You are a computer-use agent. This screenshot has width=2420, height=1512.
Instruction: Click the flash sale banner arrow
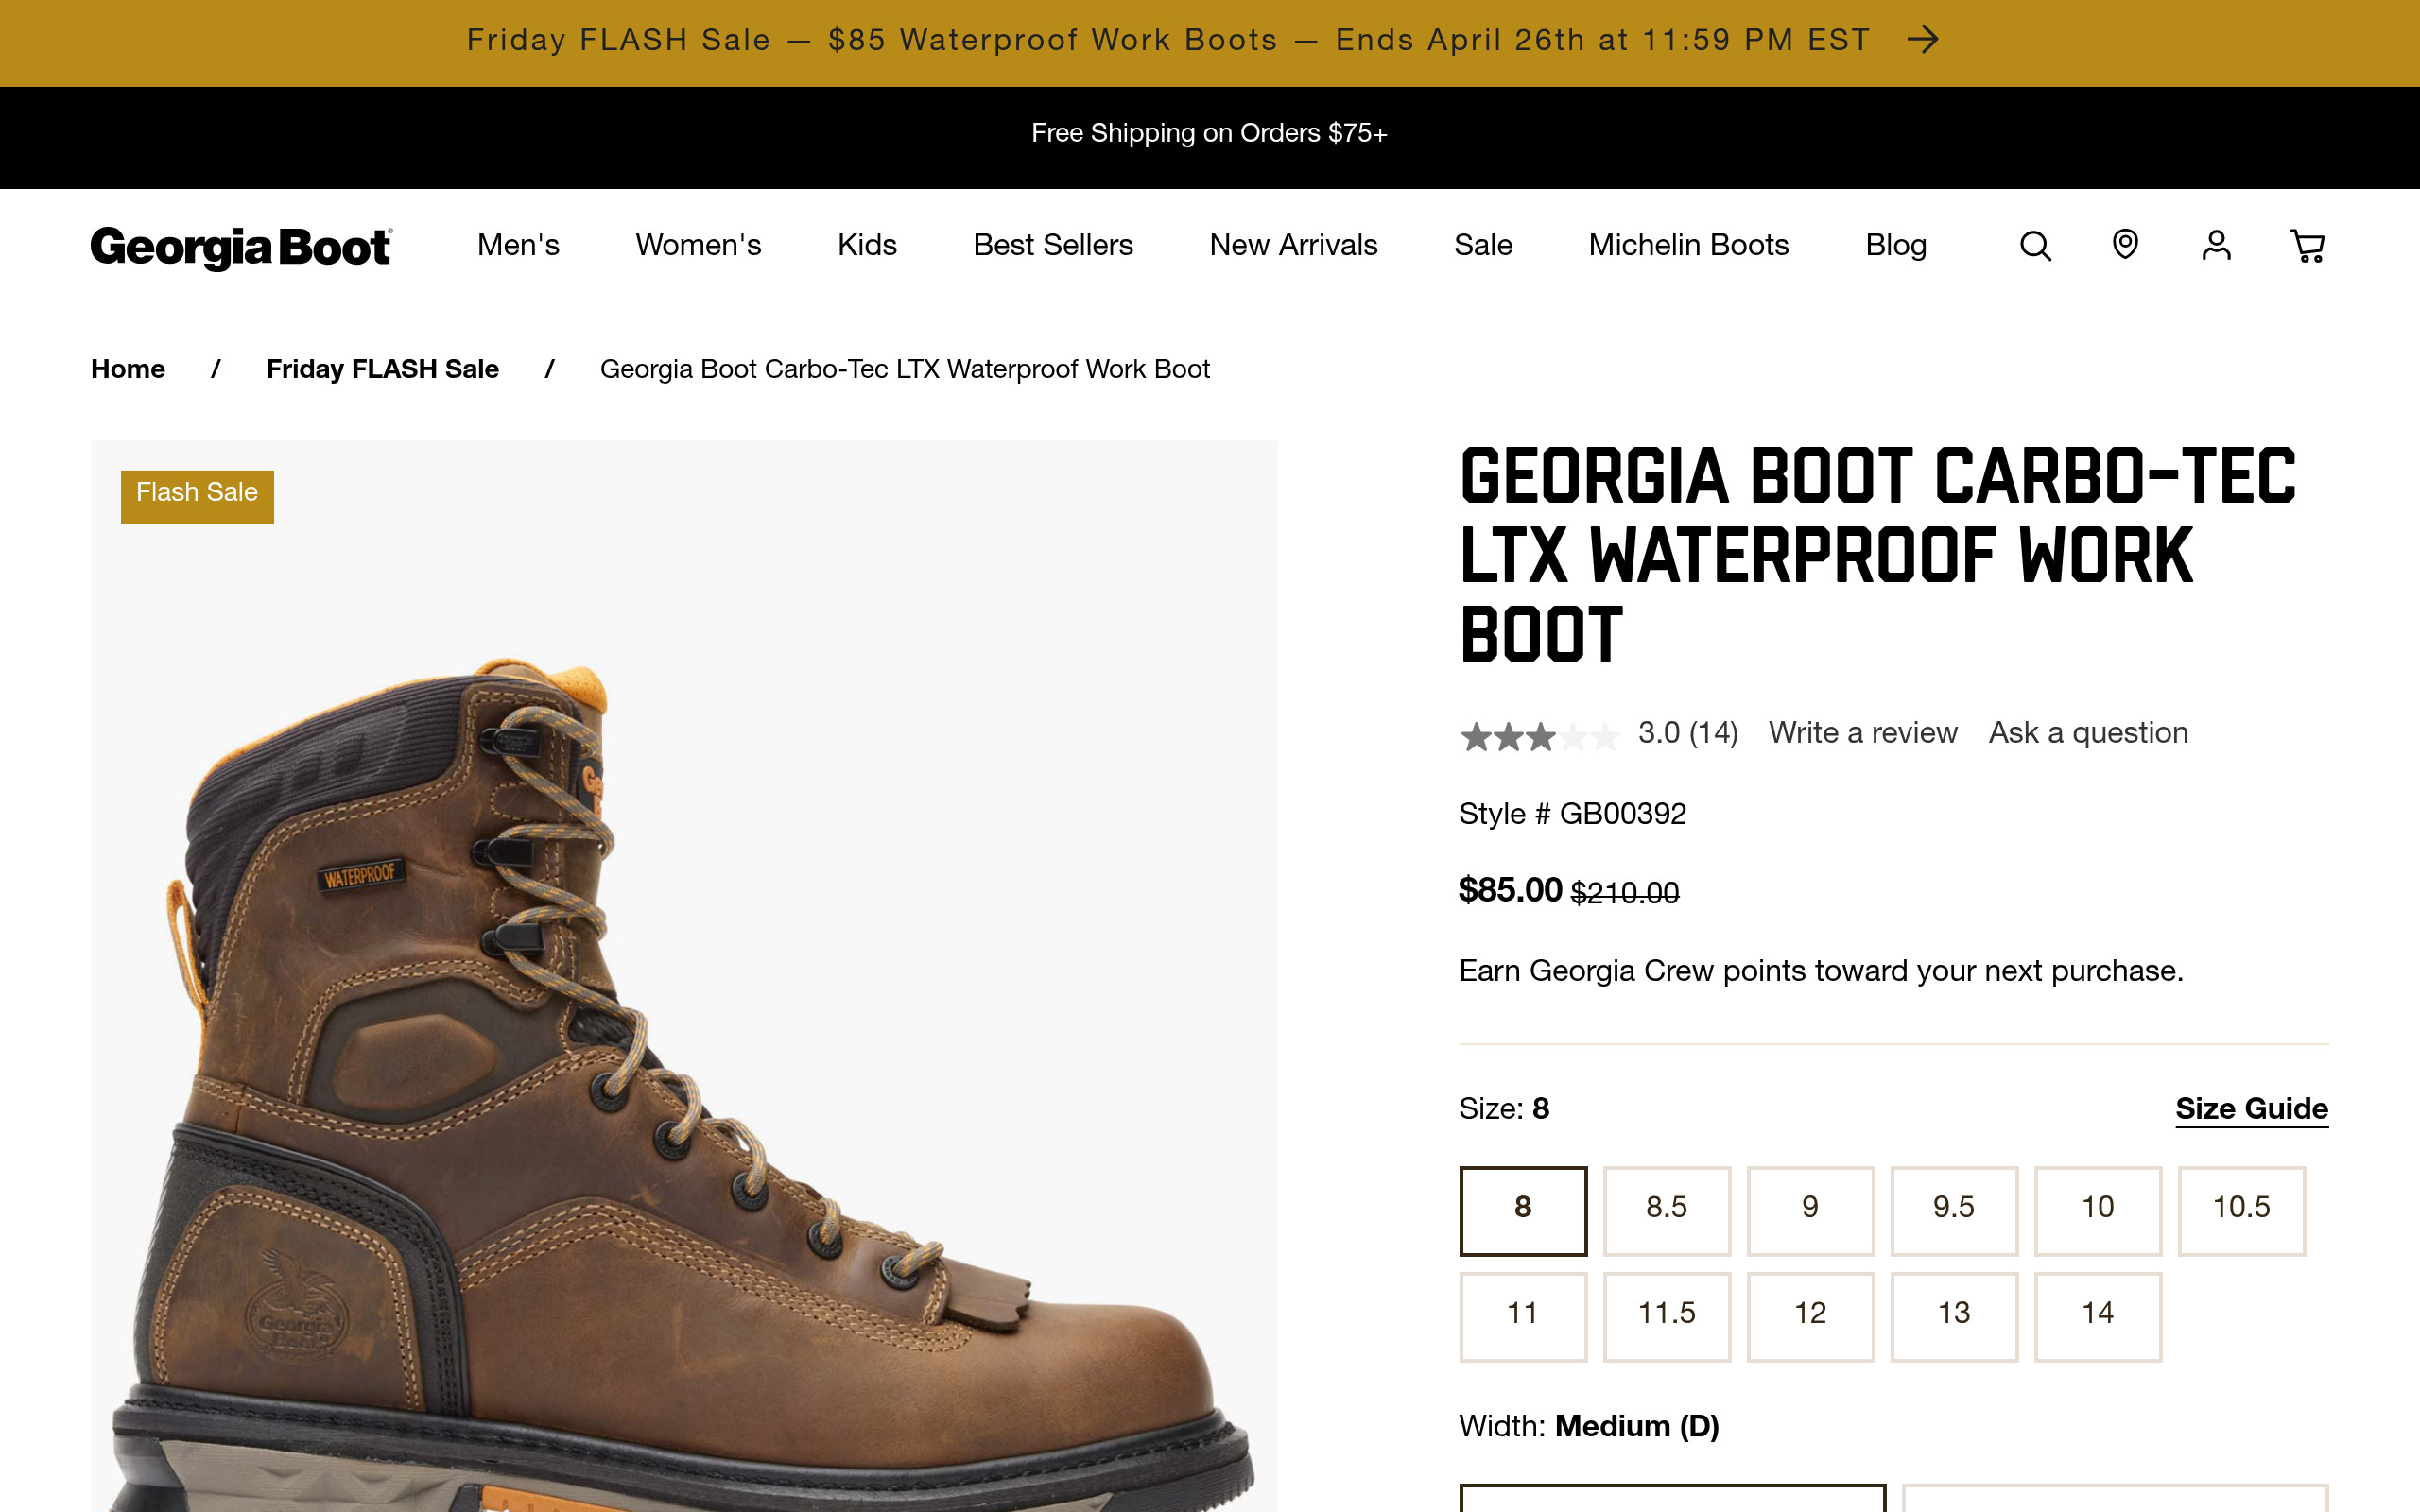click(x=1922, y=40)
